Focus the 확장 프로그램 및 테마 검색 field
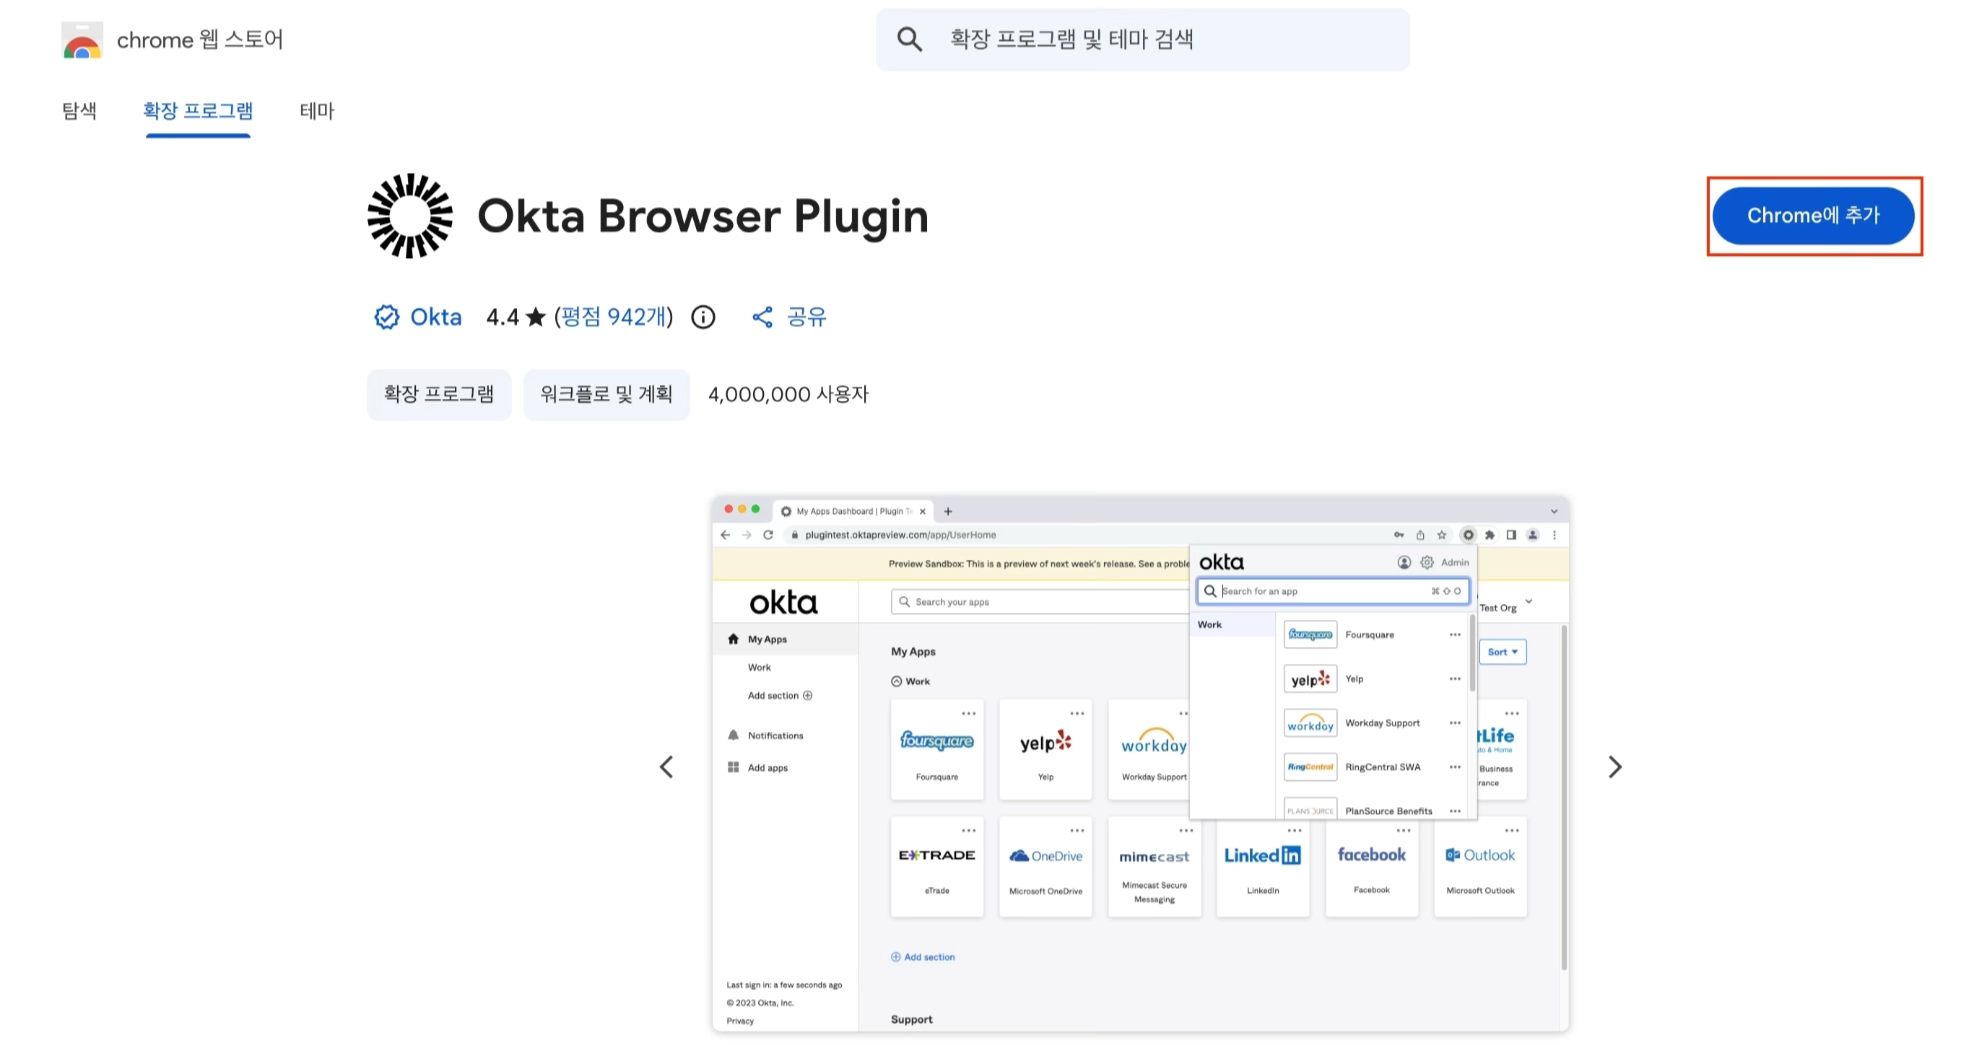This screenshot has width=1987, height=1045. pyautogui.click(x=1142, y=40)
